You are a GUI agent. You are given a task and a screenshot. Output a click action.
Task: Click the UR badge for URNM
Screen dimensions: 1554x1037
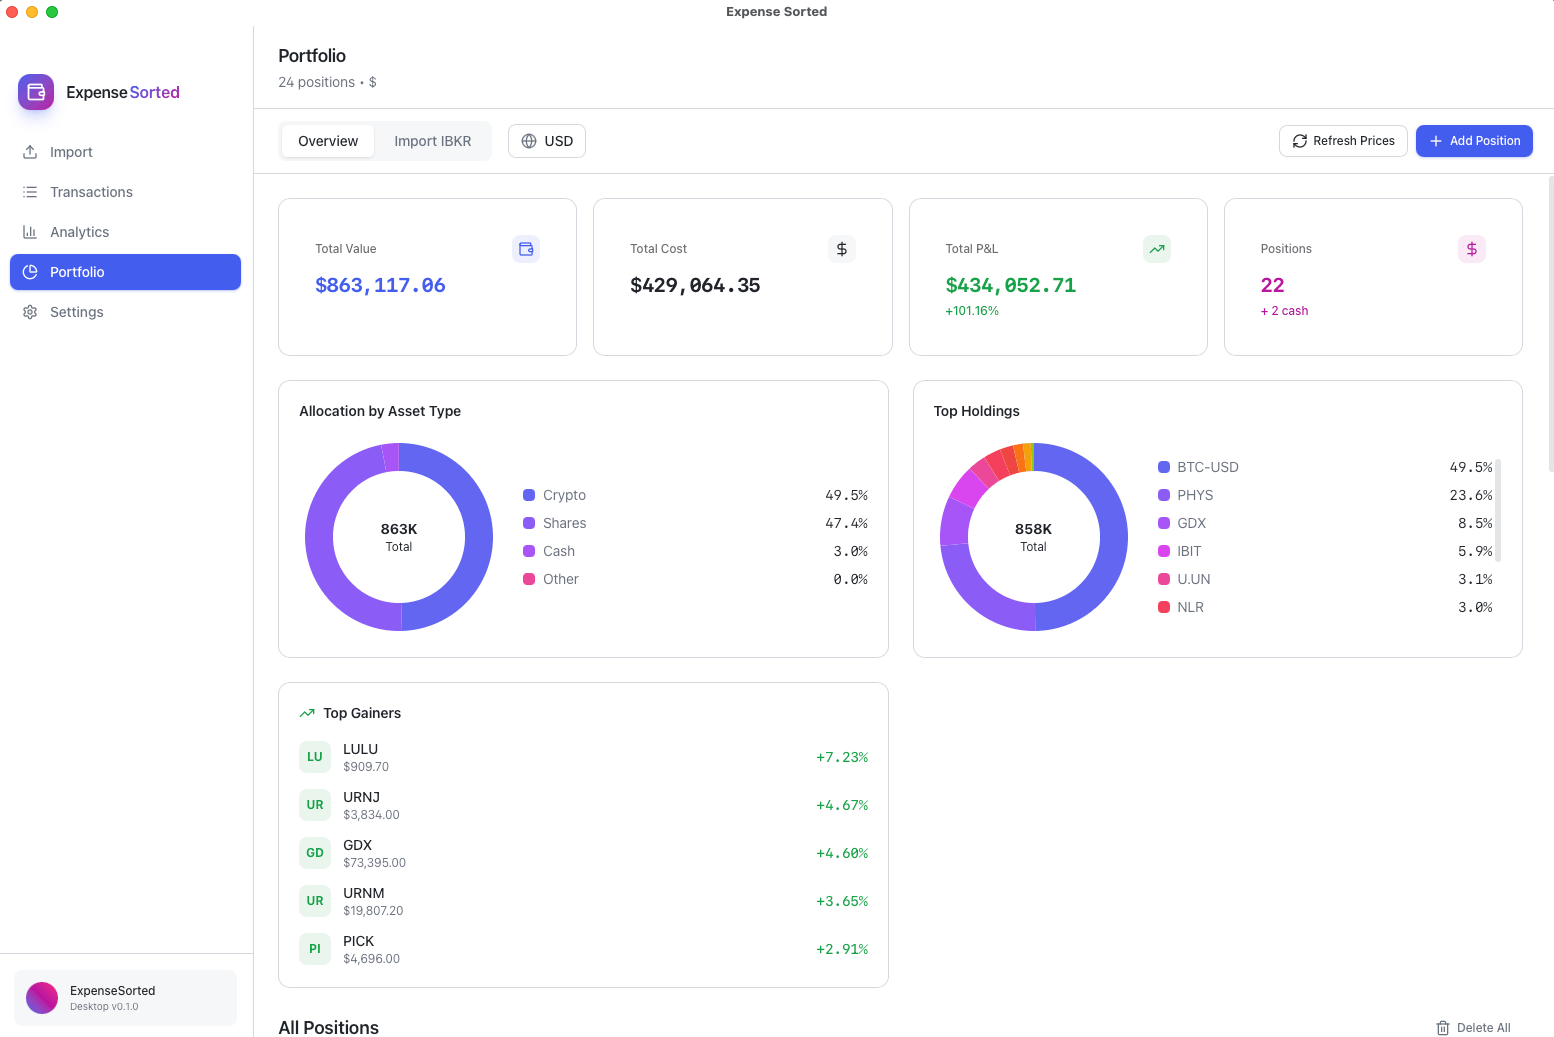(315, 901)
